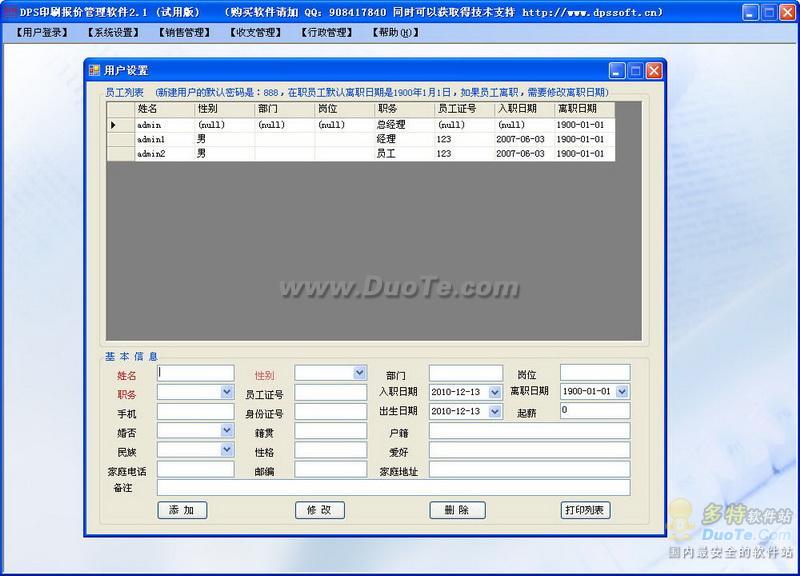This screenshot has height=576, width=800.
Task: Open the 销售管理 menu
Action: (184, 33)
